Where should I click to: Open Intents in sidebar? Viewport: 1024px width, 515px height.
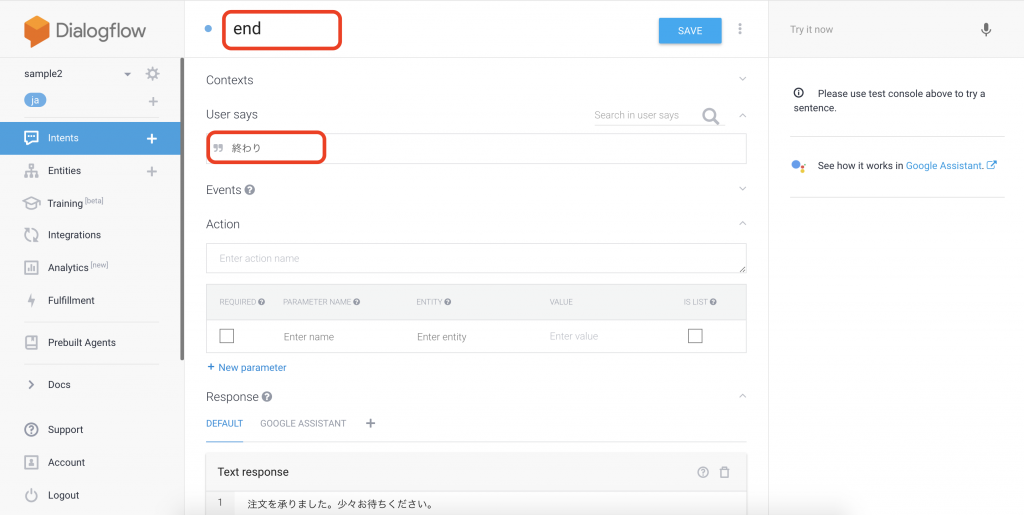[x=63, y=138]
